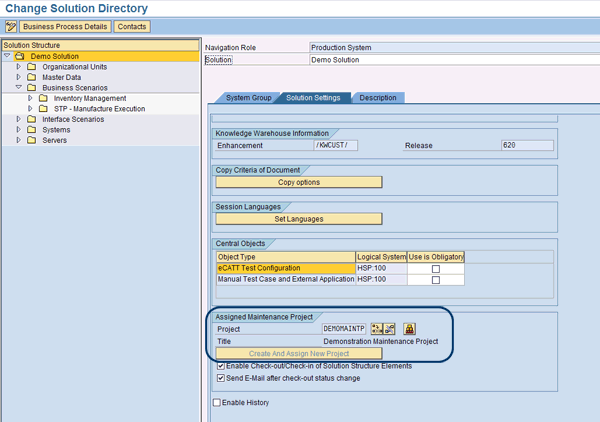600x422 pixels.
Task: Check Use is Obligatory for eCATT Test Configuration
Action: pyautogui.click(x=435, y=268)
